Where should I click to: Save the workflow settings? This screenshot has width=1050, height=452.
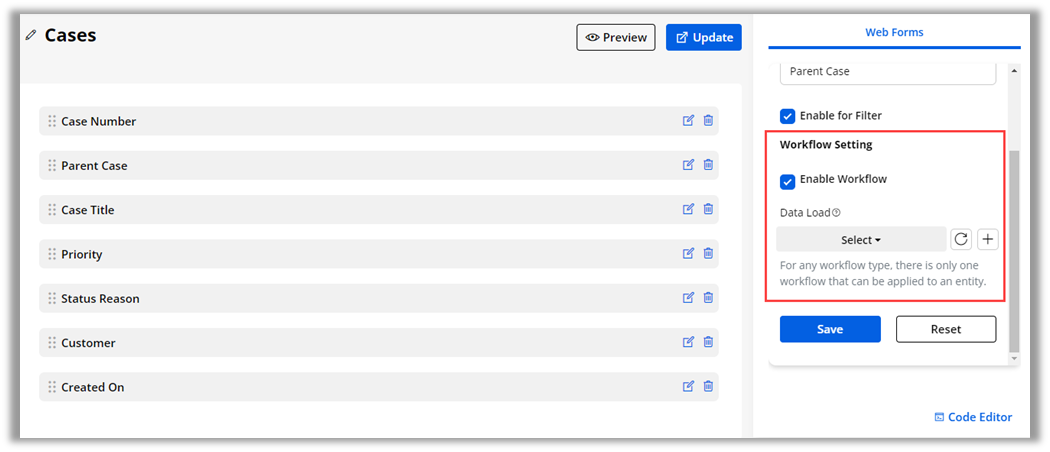(x=830, y=329)
